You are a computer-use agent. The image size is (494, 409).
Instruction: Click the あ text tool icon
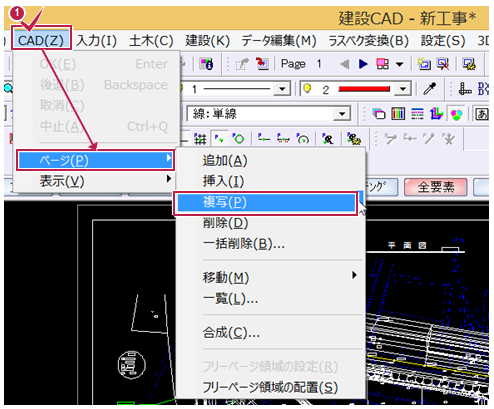point(482,114)
